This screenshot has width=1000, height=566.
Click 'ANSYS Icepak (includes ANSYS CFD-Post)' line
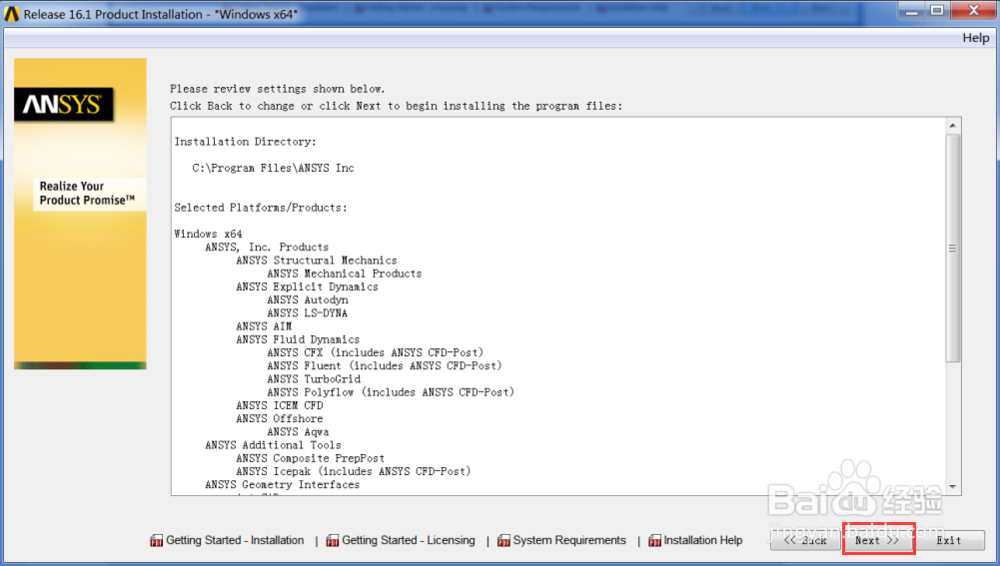353,471
